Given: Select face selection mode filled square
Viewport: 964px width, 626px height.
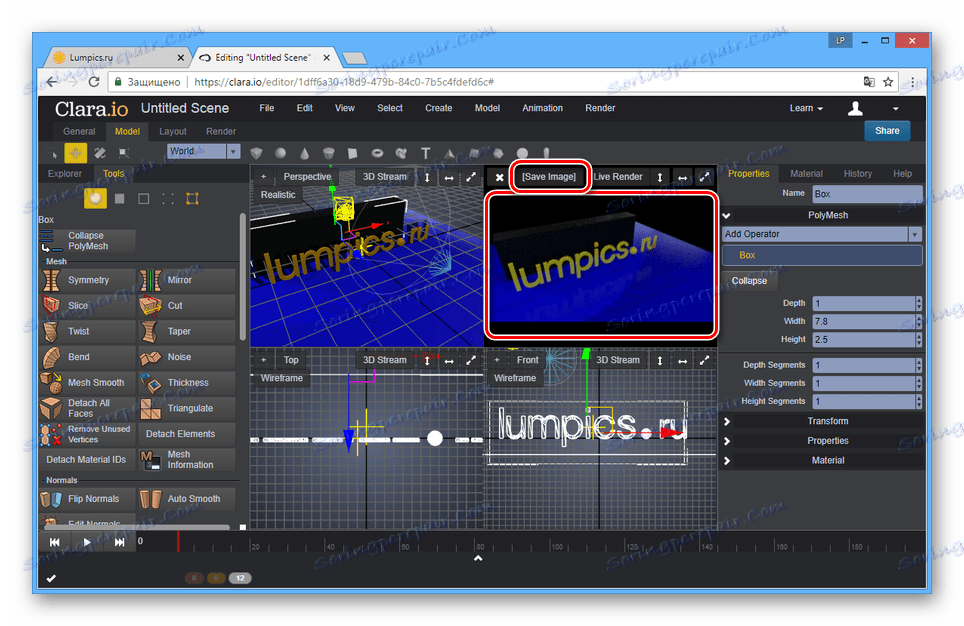Looking at the screenshot, I should (x=120, y=199).
